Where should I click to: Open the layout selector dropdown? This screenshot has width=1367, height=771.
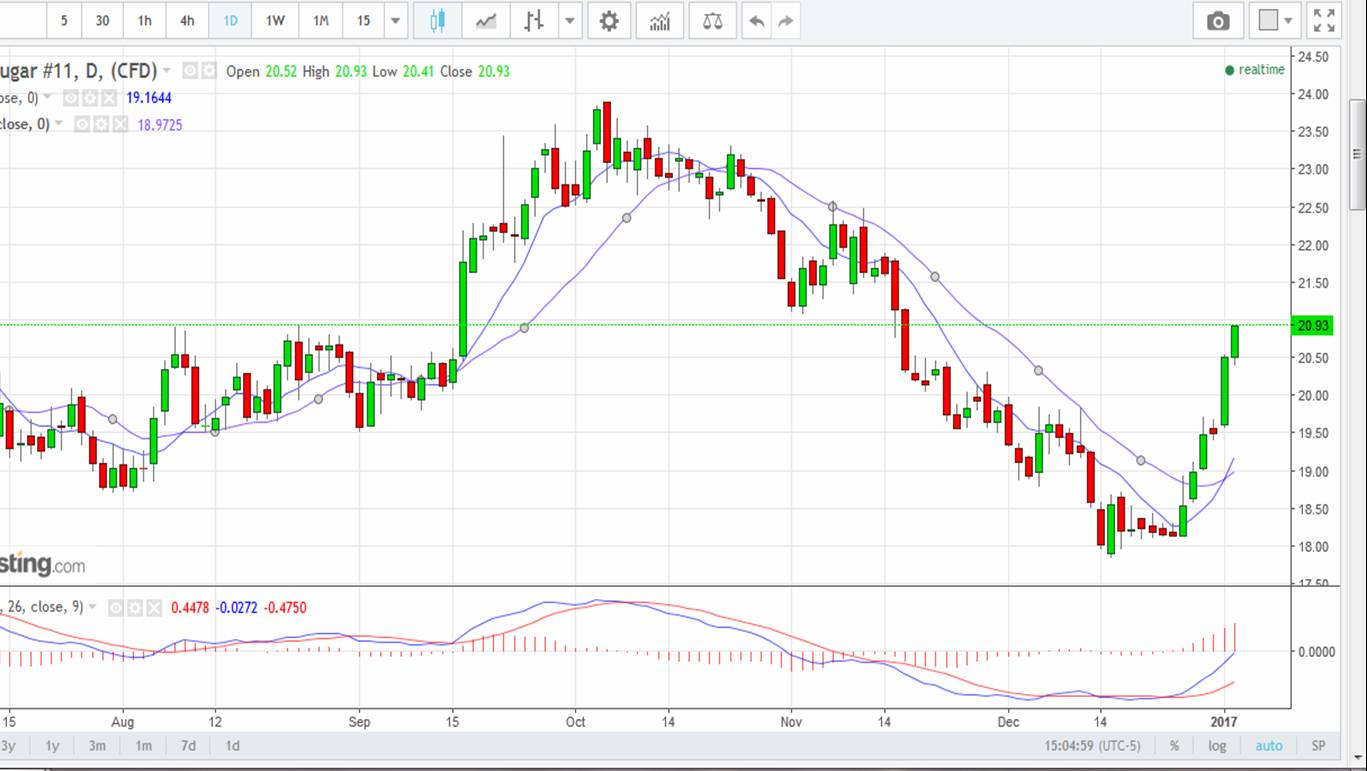point(1276,21)
